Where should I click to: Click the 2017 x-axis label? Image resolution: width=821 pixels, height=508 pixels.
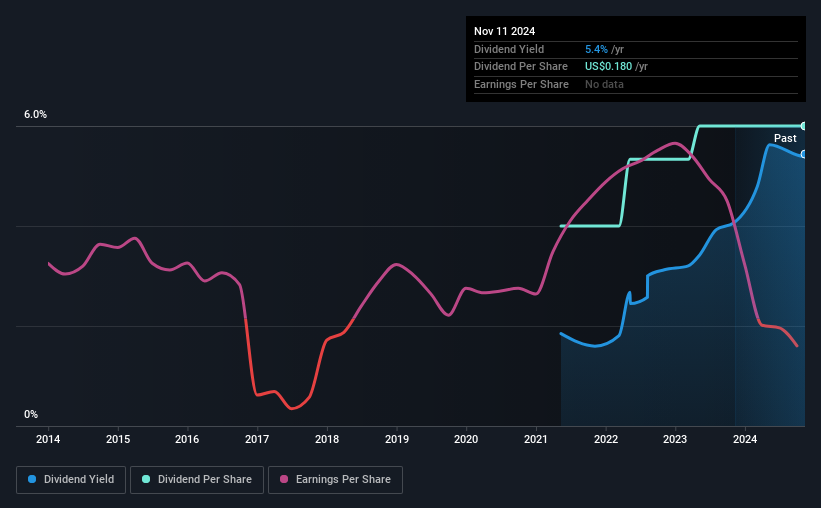(x=257, y=439)
